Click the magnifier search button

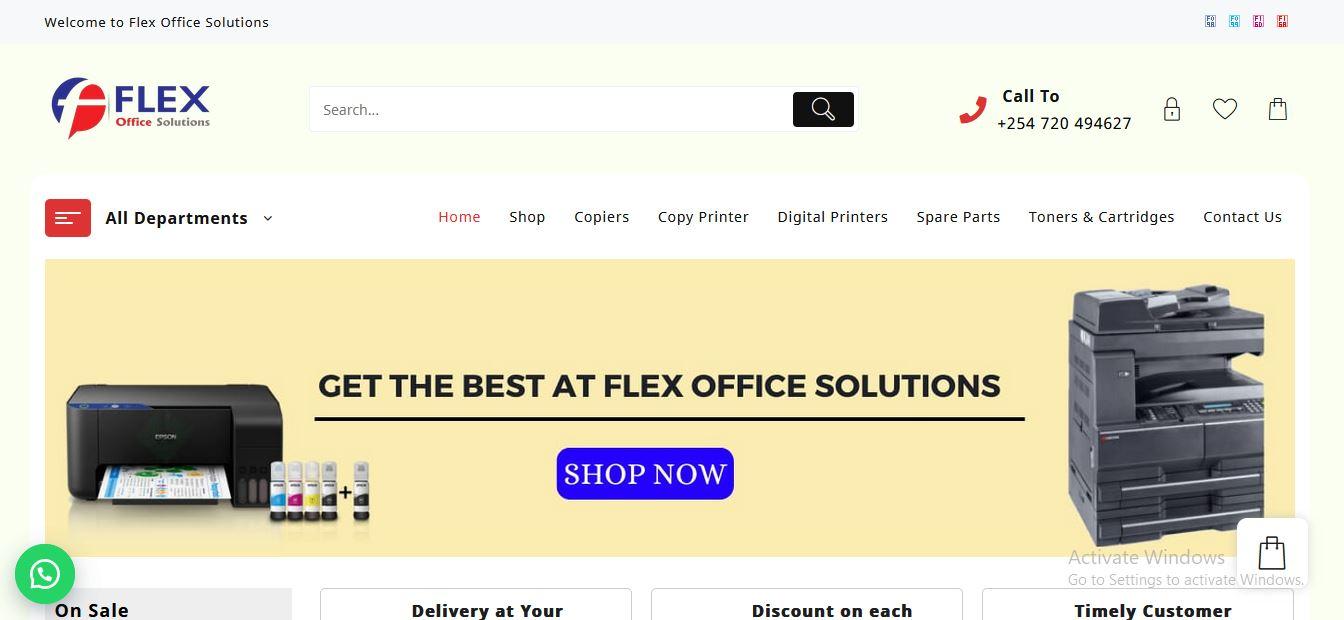pyautogui.click(x=823, y=110)
